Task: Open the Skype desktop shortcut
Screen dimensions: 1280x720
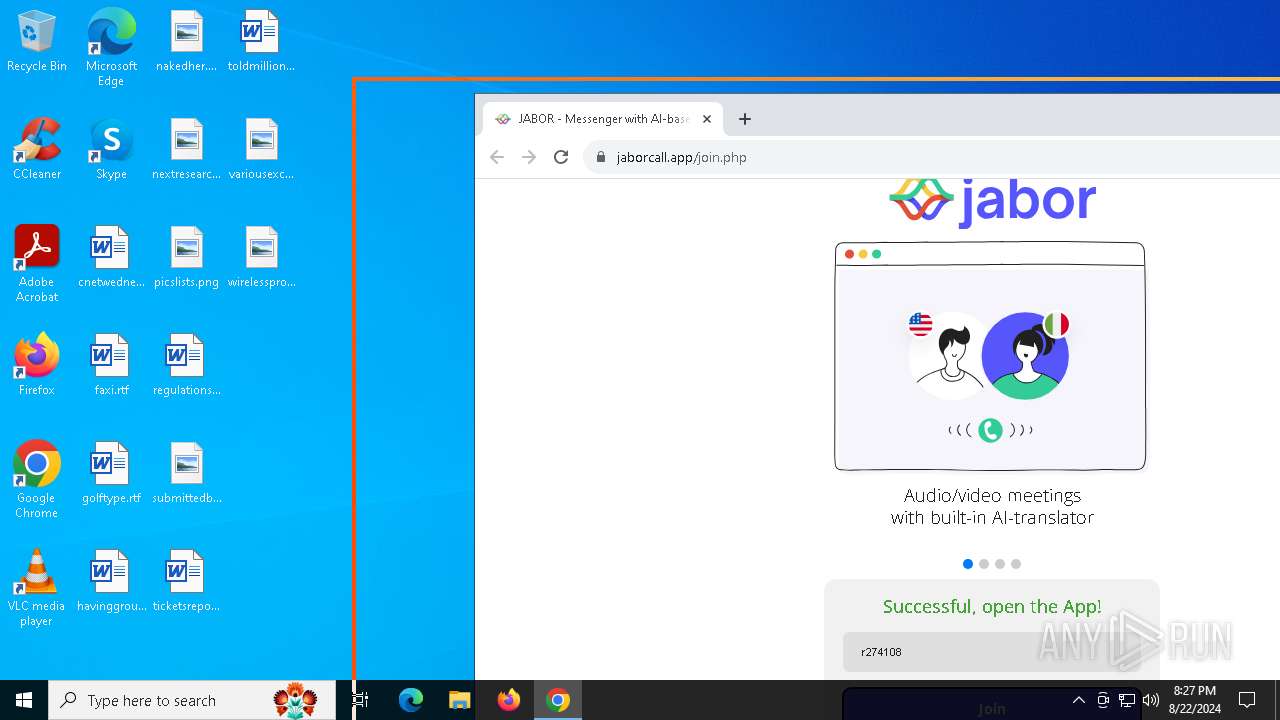Action: [x=111, y=150]
